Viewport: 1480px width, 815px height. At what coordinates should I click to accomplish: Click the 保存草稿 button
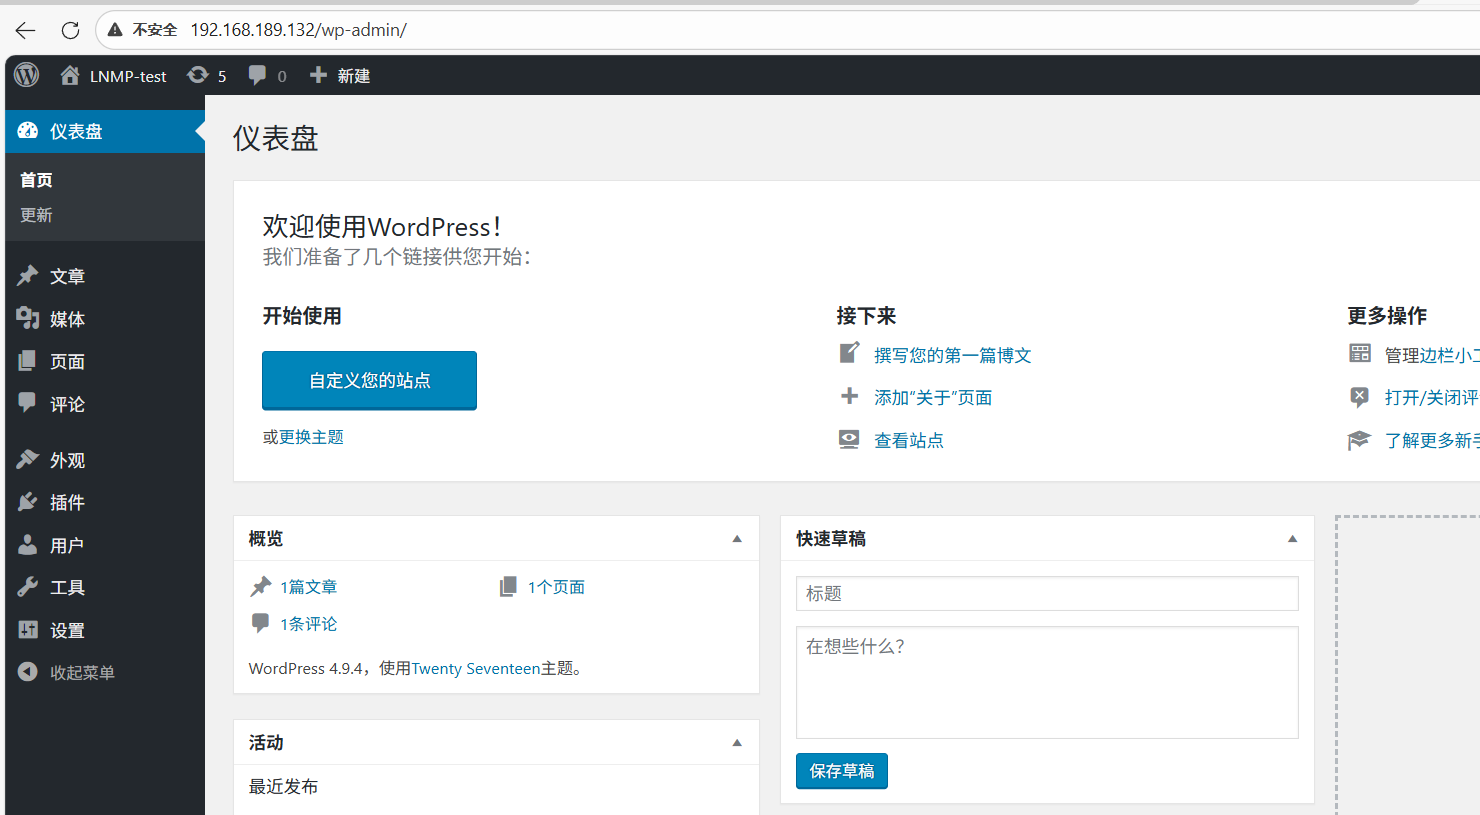point(842,771)
